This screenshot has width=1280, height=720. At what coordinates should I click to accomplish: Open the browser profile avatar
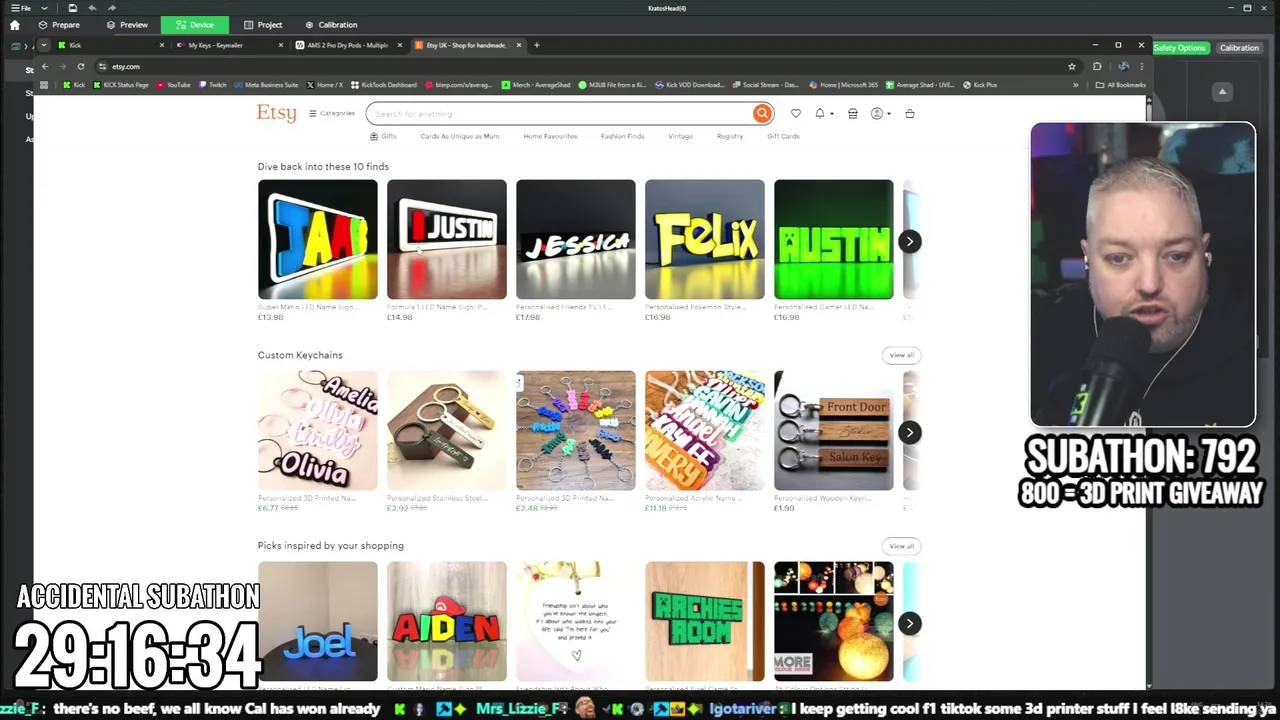[x=1123, y=66]
